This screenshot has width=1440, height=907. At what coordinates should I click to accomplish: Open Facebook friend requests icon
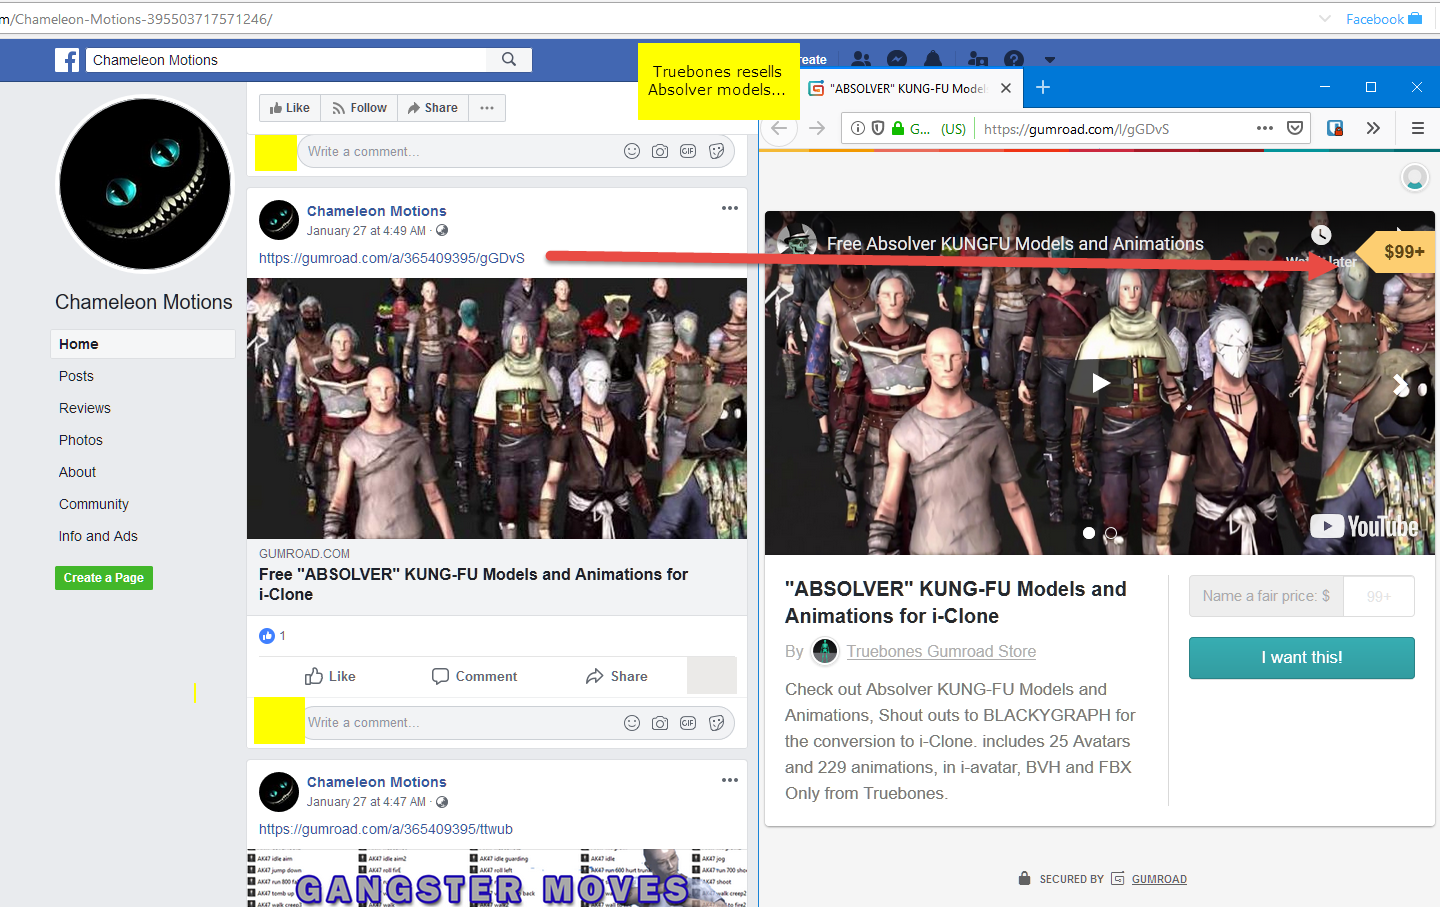tap(861, 60)
